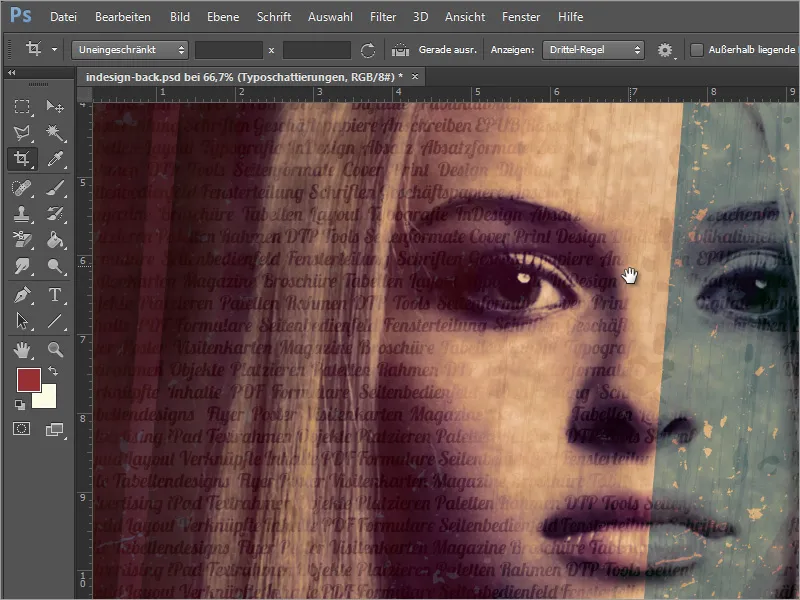
Task: Select the Eyedropper tool
Action: coord(55,159)
